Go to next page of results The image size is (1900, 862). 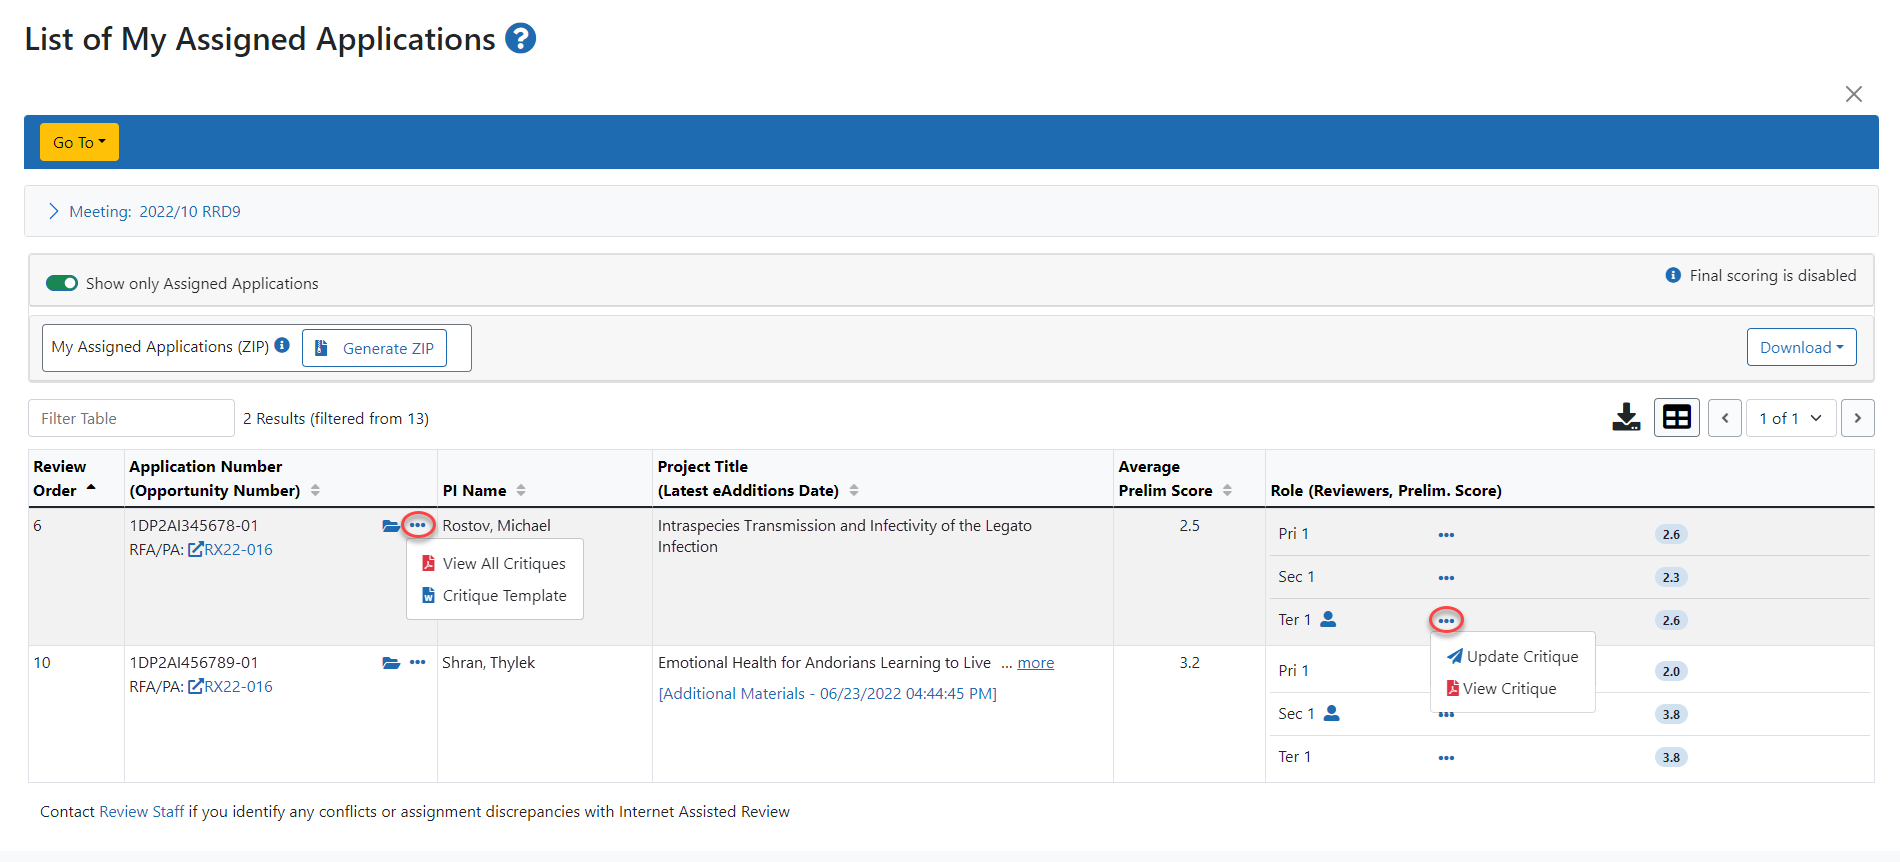click(x=1857, y=418)
